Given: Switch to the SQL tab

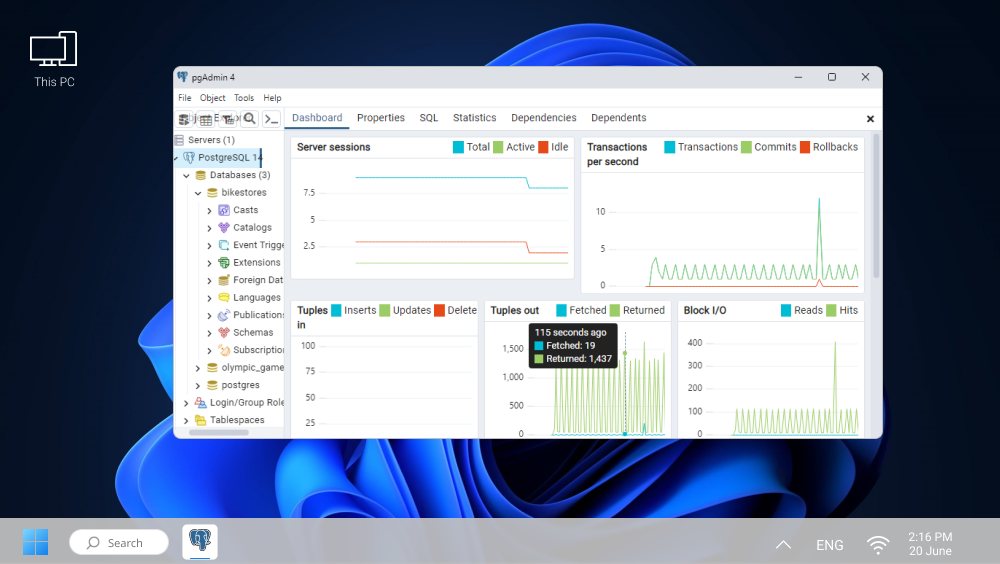Looking at the screenshot, I should pyautogui.click(x=429, y=117).
